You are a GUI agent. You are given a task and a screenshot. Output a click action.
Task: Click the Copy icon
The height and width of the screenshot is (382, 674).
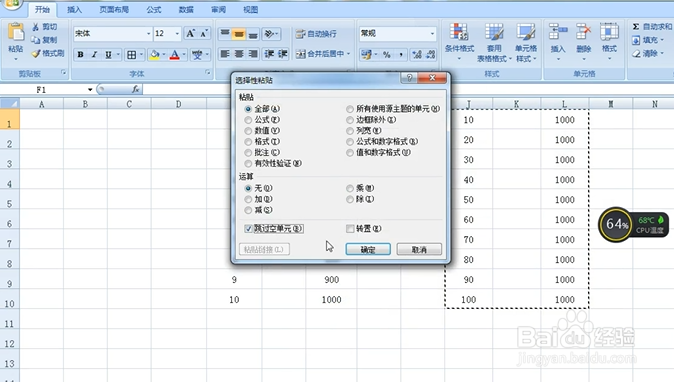36,40
